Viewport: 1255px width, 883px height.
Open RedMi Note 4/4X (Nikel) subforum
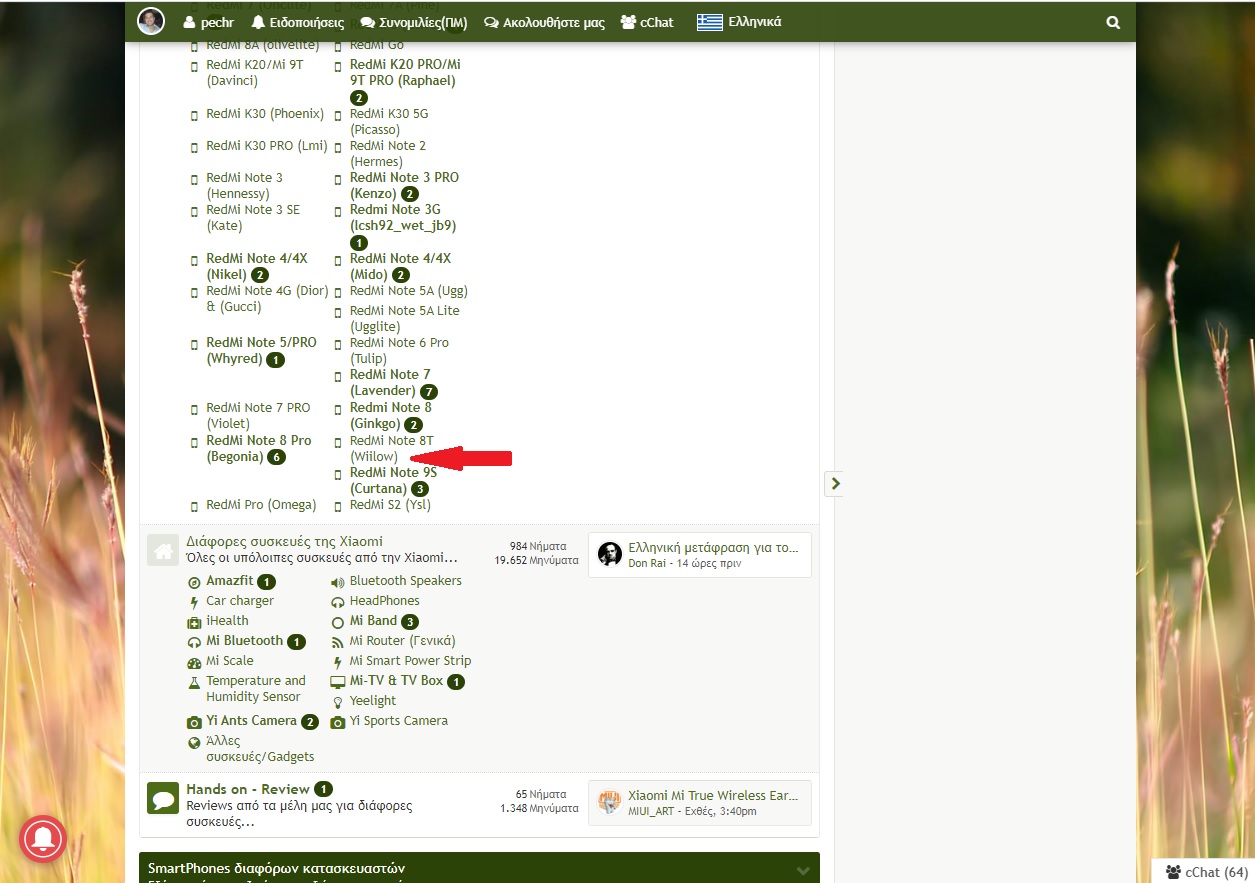click(x=256, y=266)
